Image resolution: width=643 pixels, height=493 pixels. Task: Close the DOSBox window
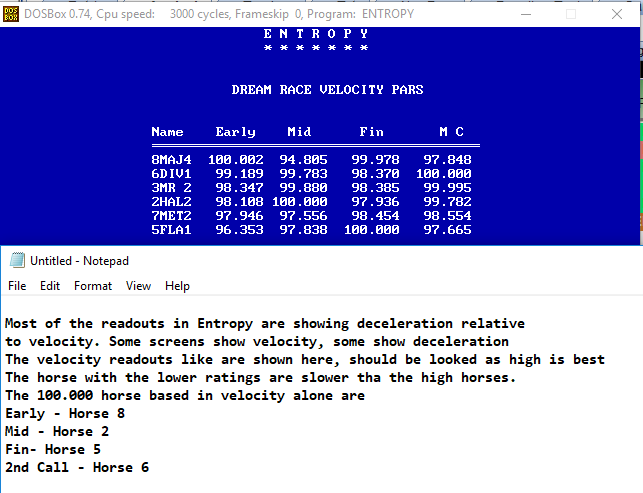point(617,14)
